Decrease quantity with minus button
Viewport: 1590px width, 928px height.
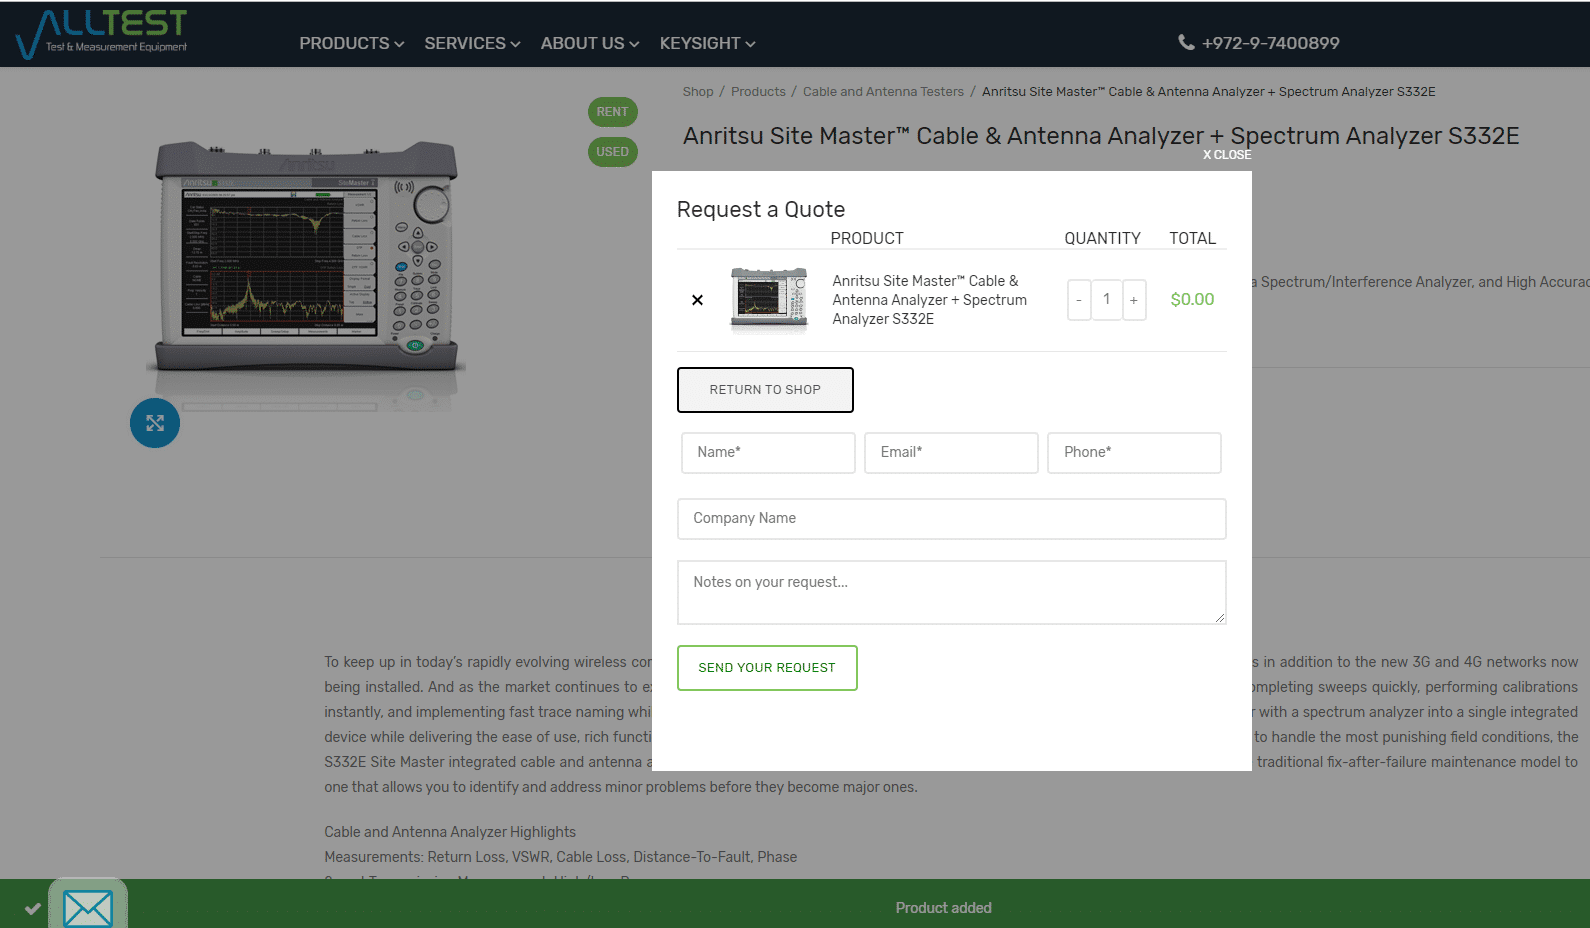click(1079, 300)
